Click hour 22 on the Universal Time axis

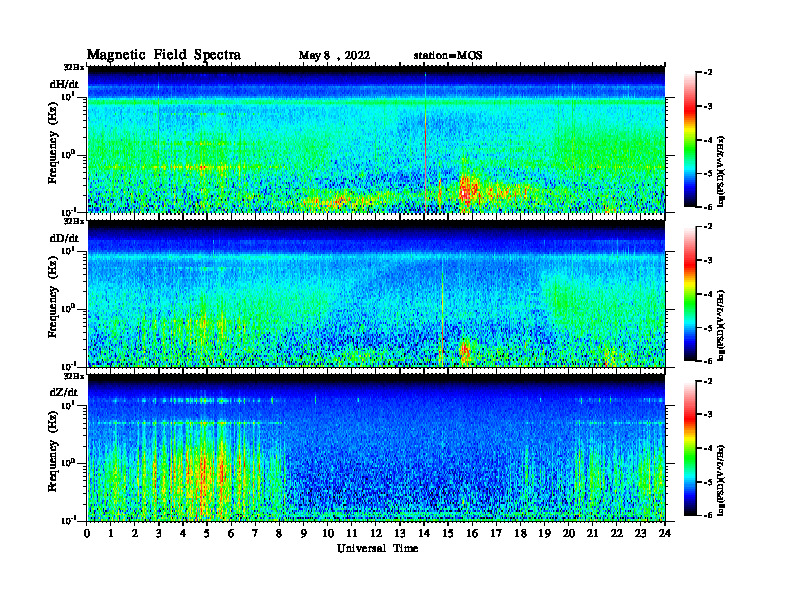(617, 534)
